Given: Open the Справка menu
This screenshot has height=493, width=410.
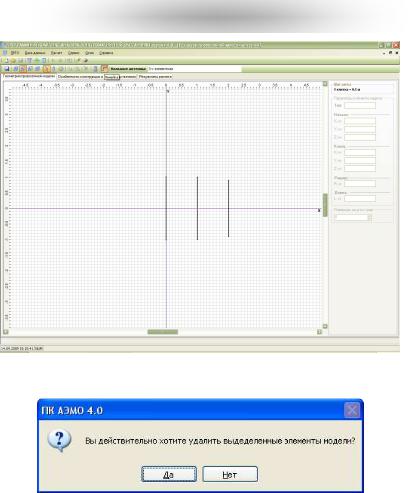Looking at the screenshot, I should [x=106, y=53].
